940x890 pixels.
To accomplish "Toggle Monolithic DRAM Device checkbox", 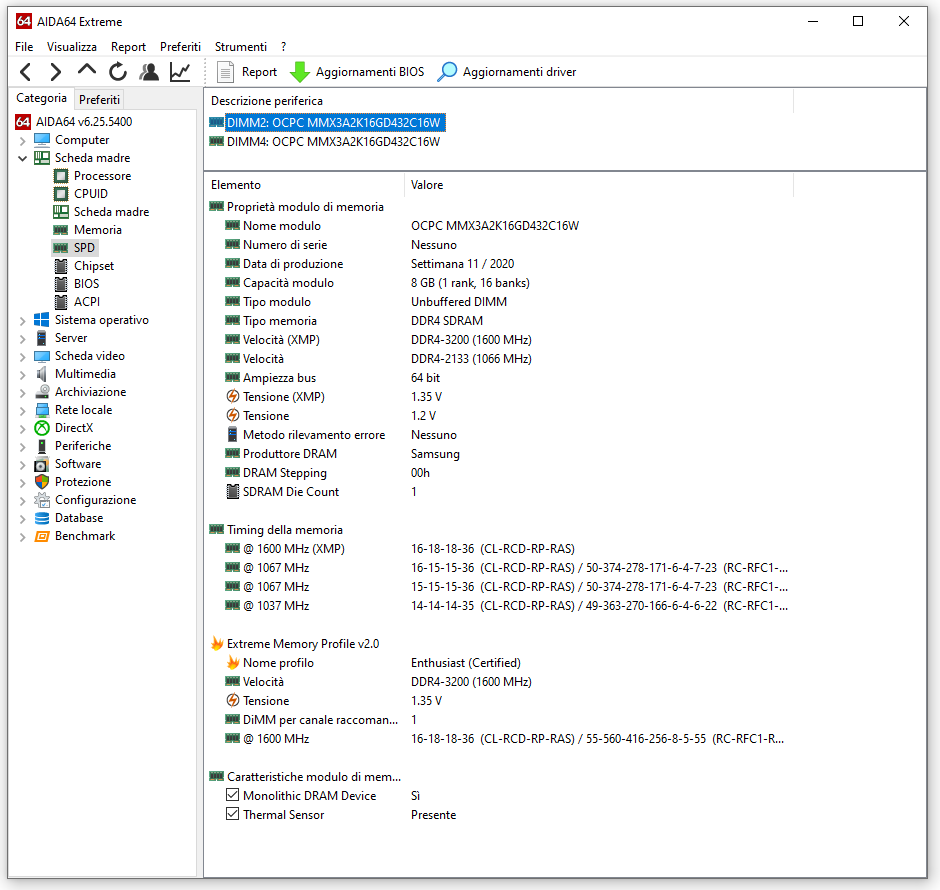I will click(233, 795).
